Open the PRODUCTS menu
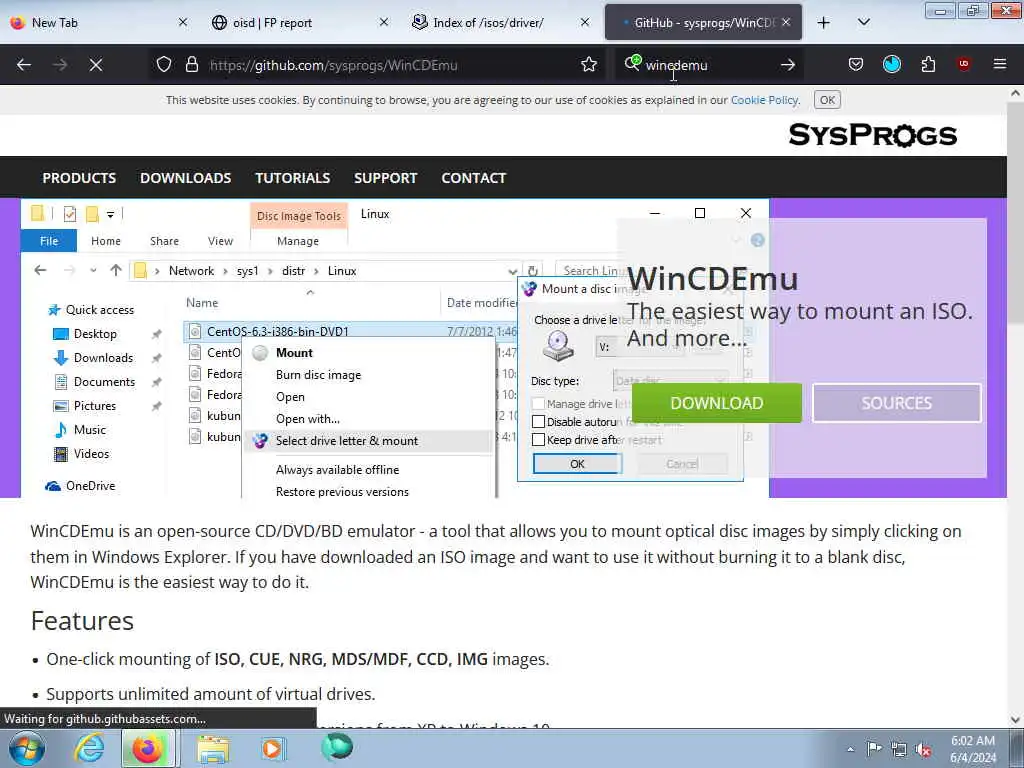 point(79,178)
